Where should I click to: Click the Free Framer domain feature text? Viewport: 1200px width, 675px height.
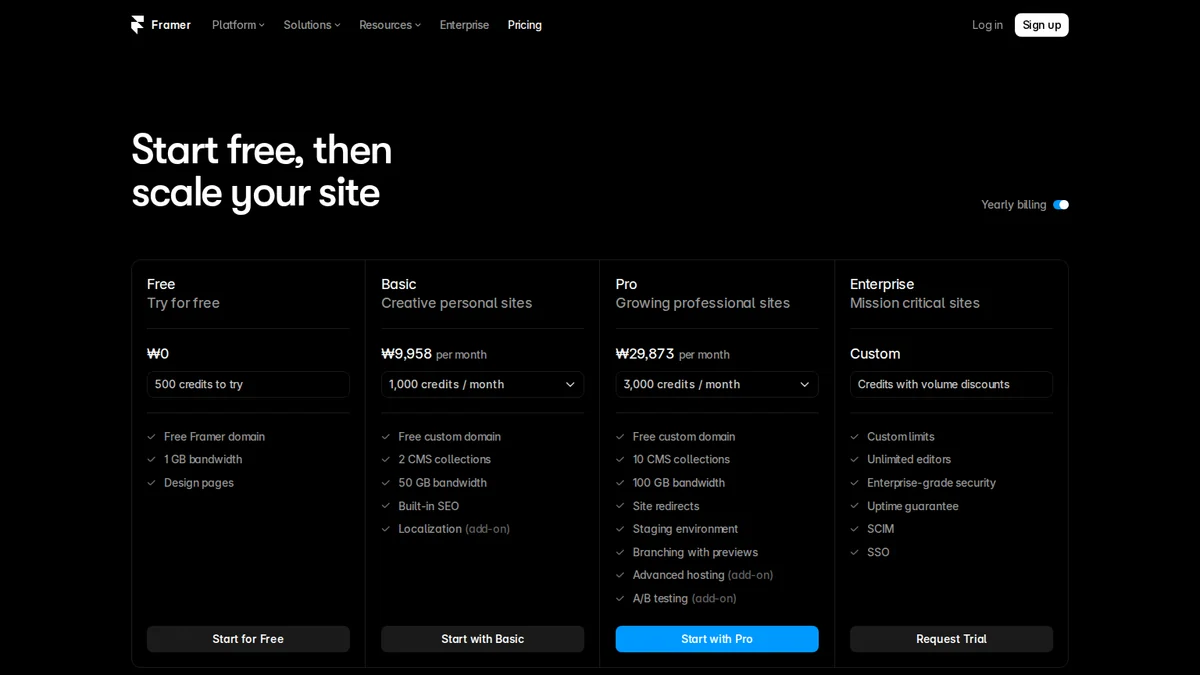point(215,437)
